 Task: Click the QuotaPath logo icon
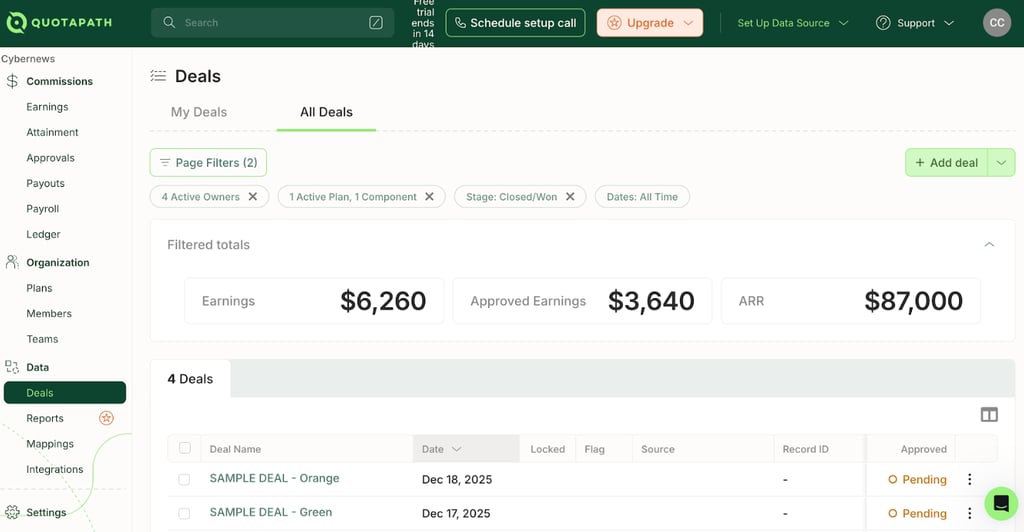[16, 23]
